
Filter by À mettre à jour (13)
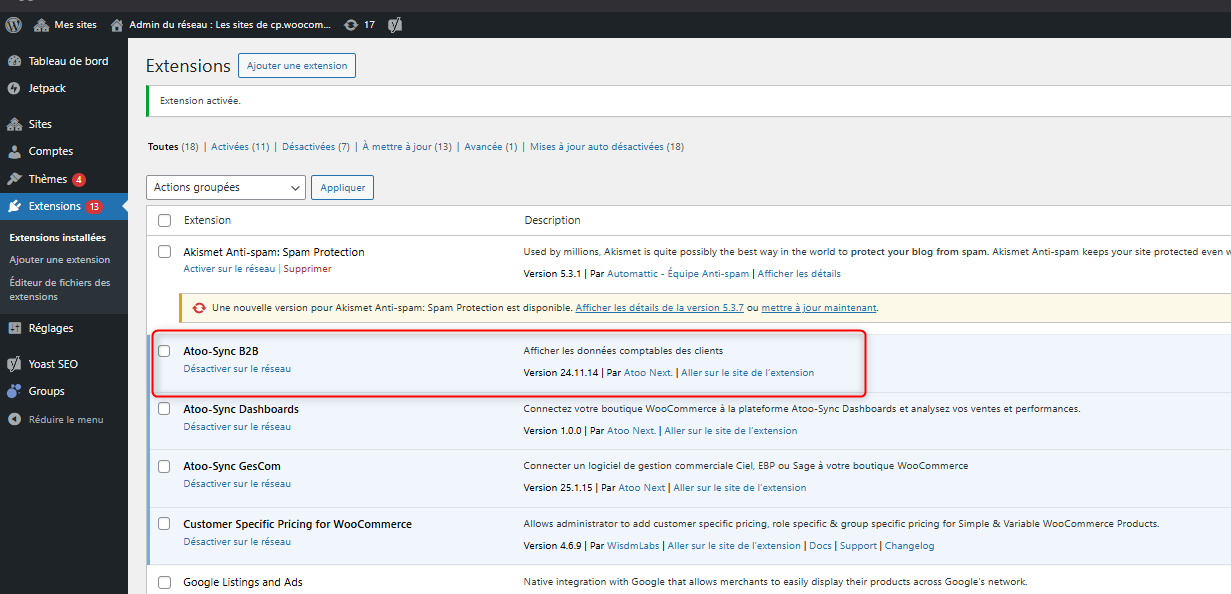(x=407, y=147)
